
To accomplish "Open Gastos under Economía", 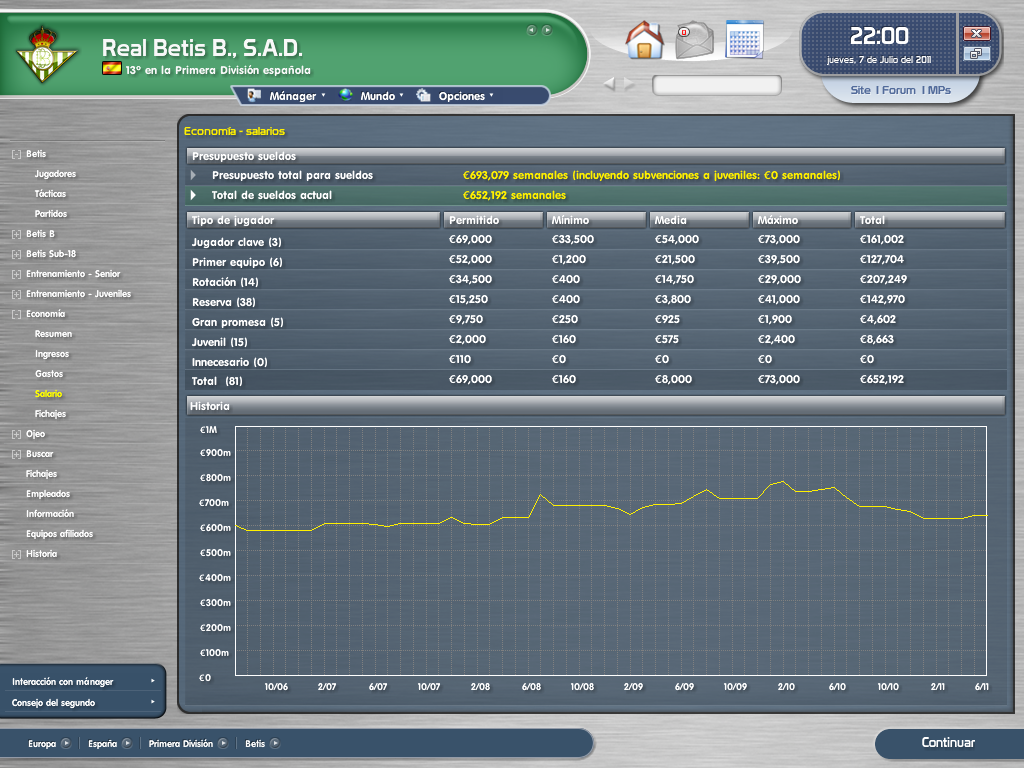I will click(49, 374).
